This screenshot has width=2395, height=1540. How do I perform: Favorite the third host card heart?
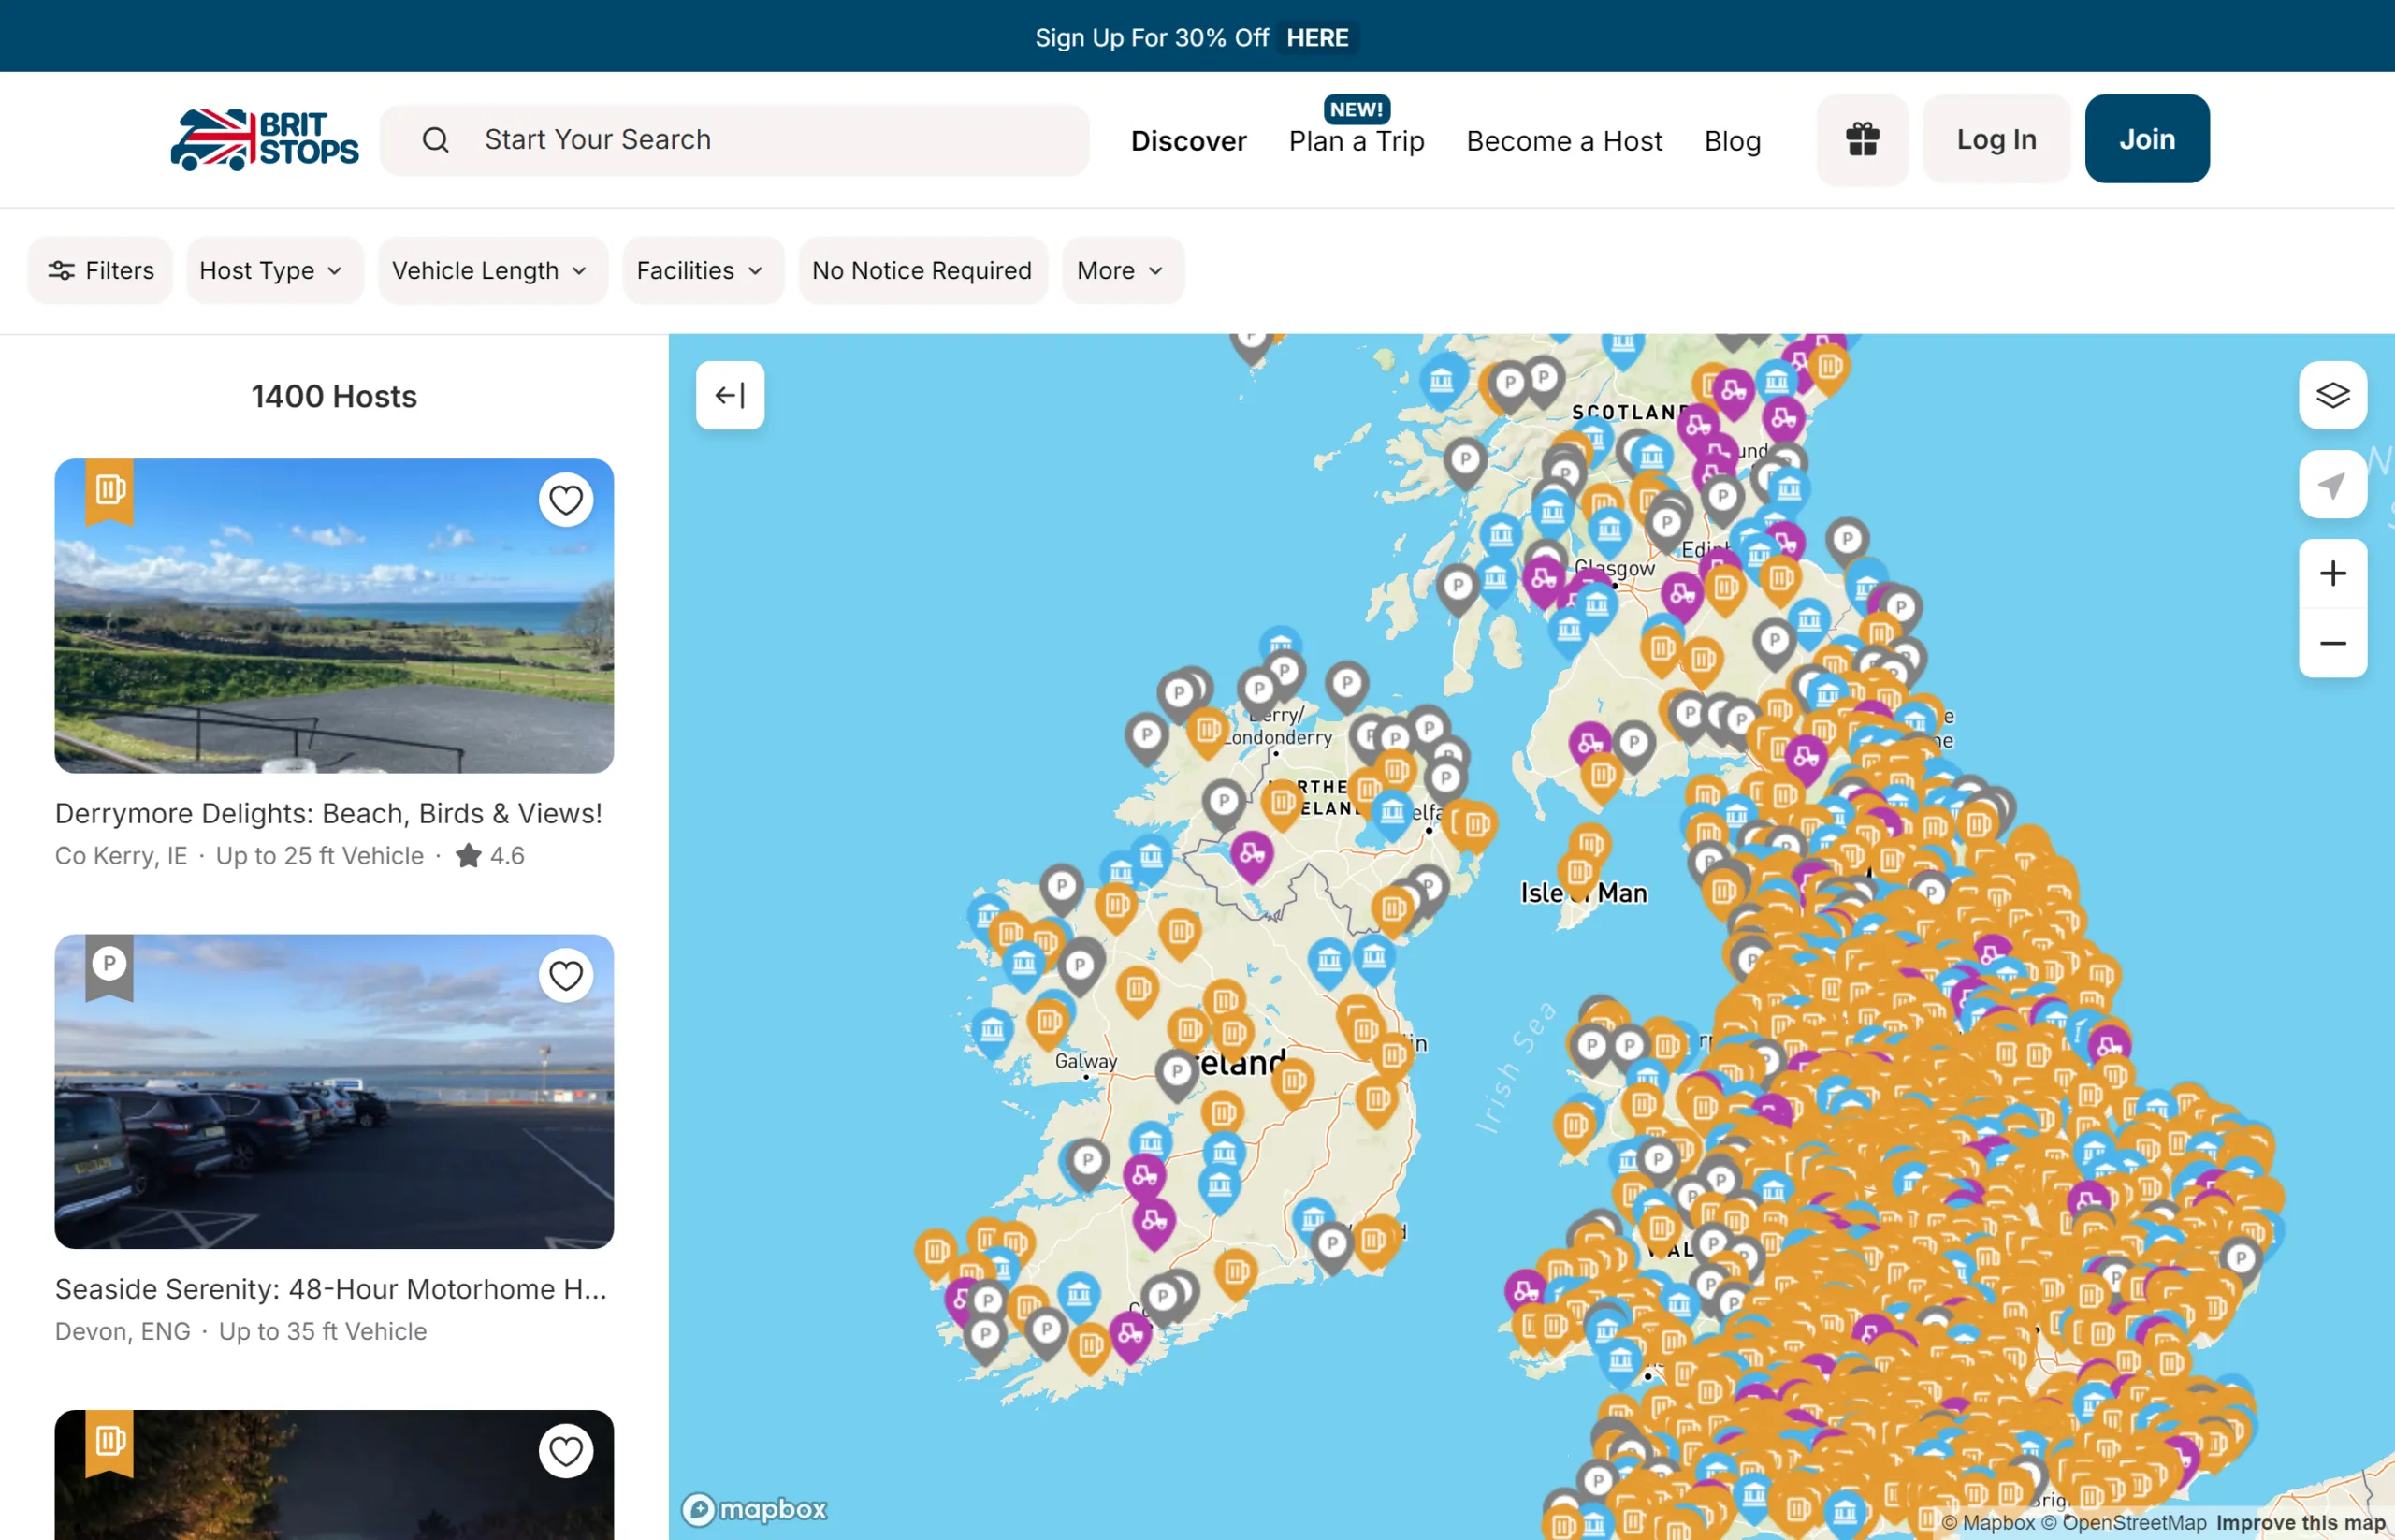pos(566,1451)
